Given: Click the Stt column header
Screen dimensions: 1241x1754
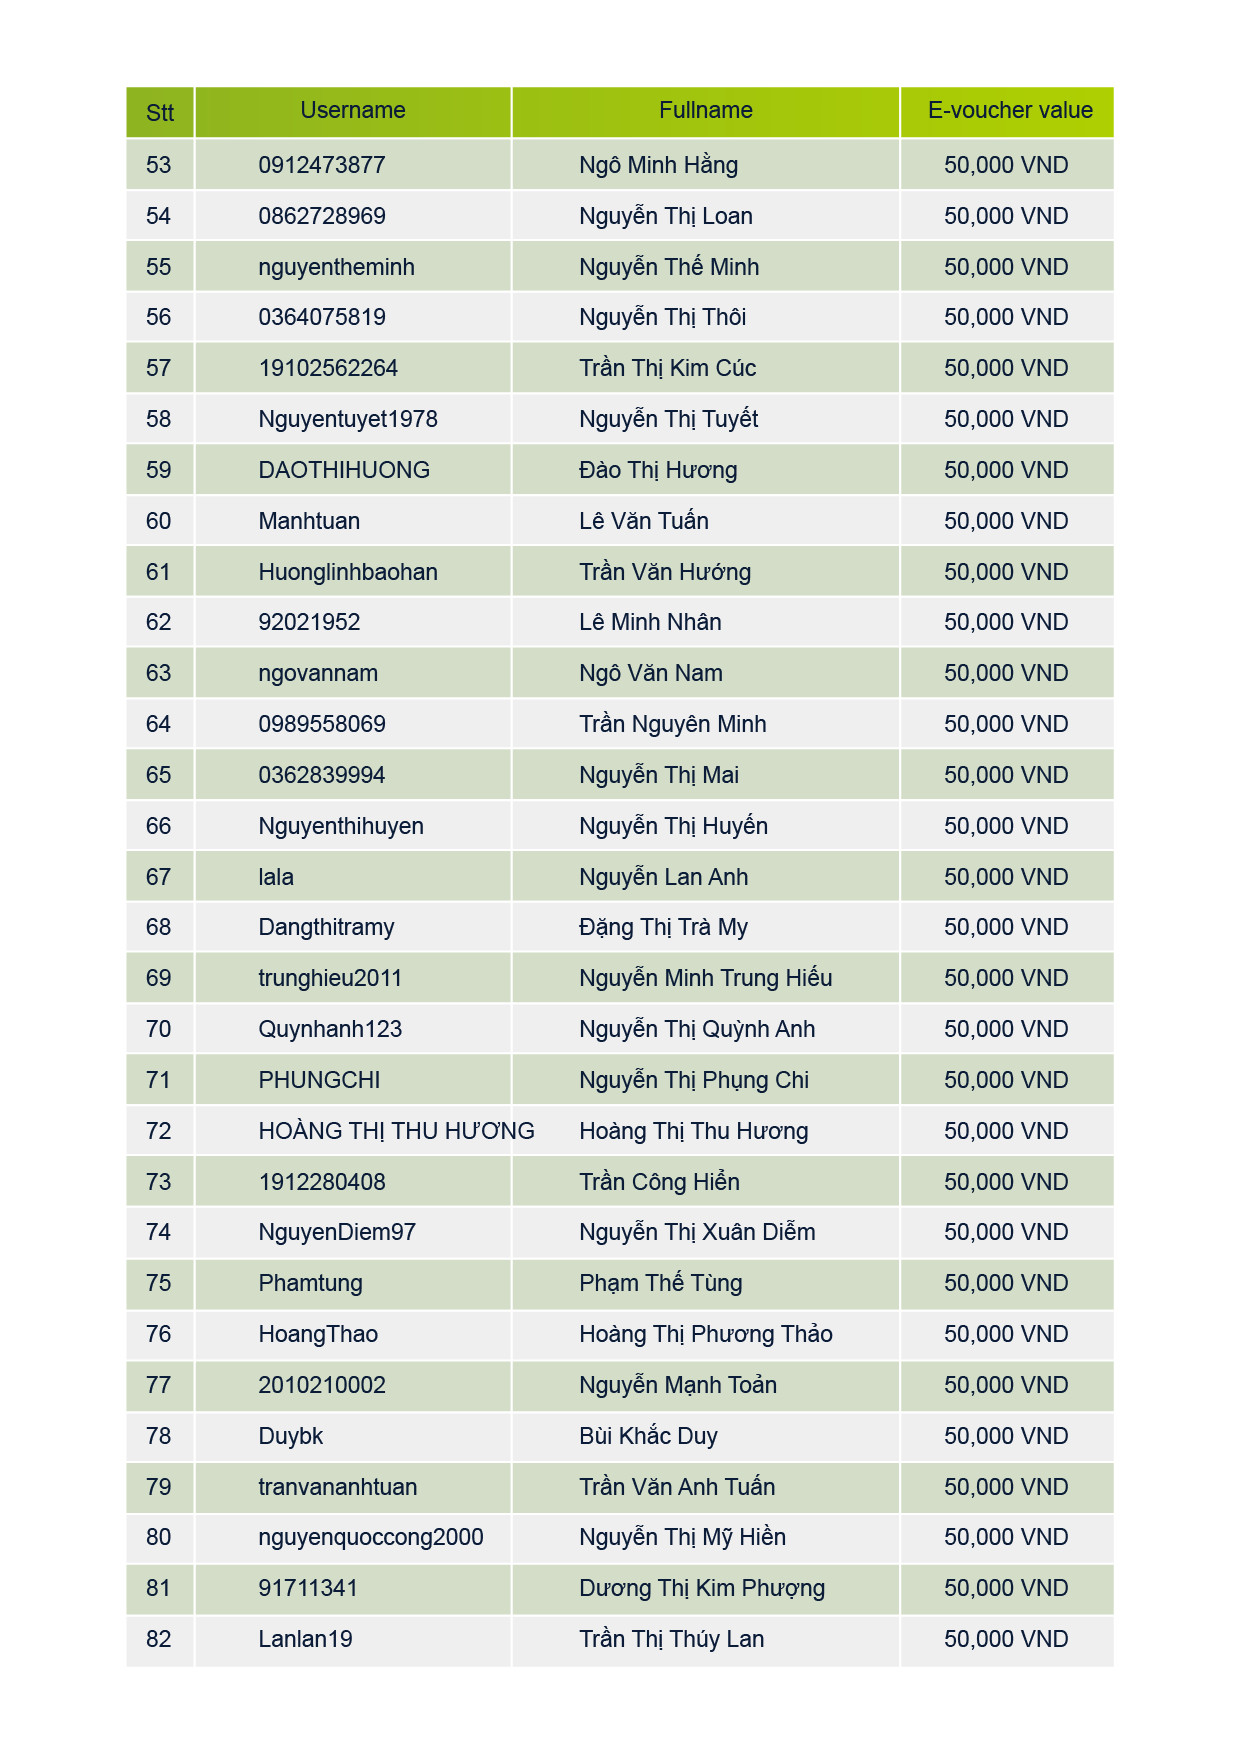Looking at the screenshot, I should click(x=160, y=113).
